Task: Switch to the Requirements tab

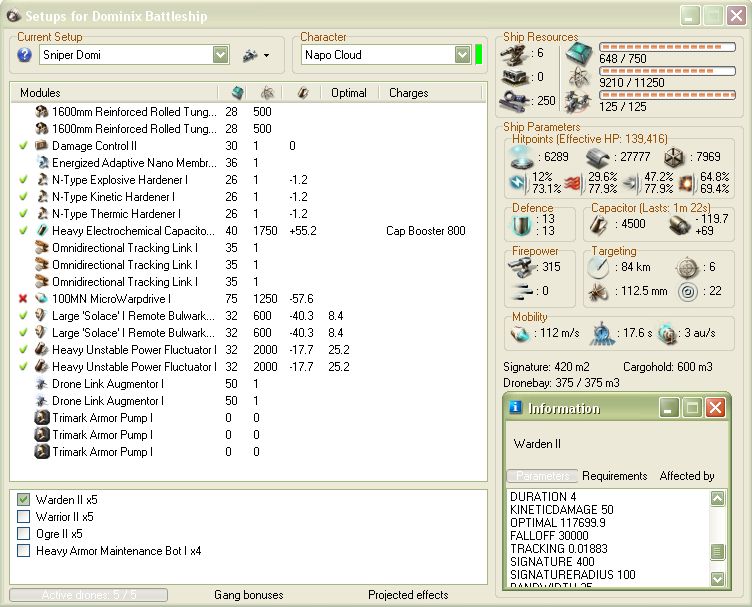Action: 614,476
